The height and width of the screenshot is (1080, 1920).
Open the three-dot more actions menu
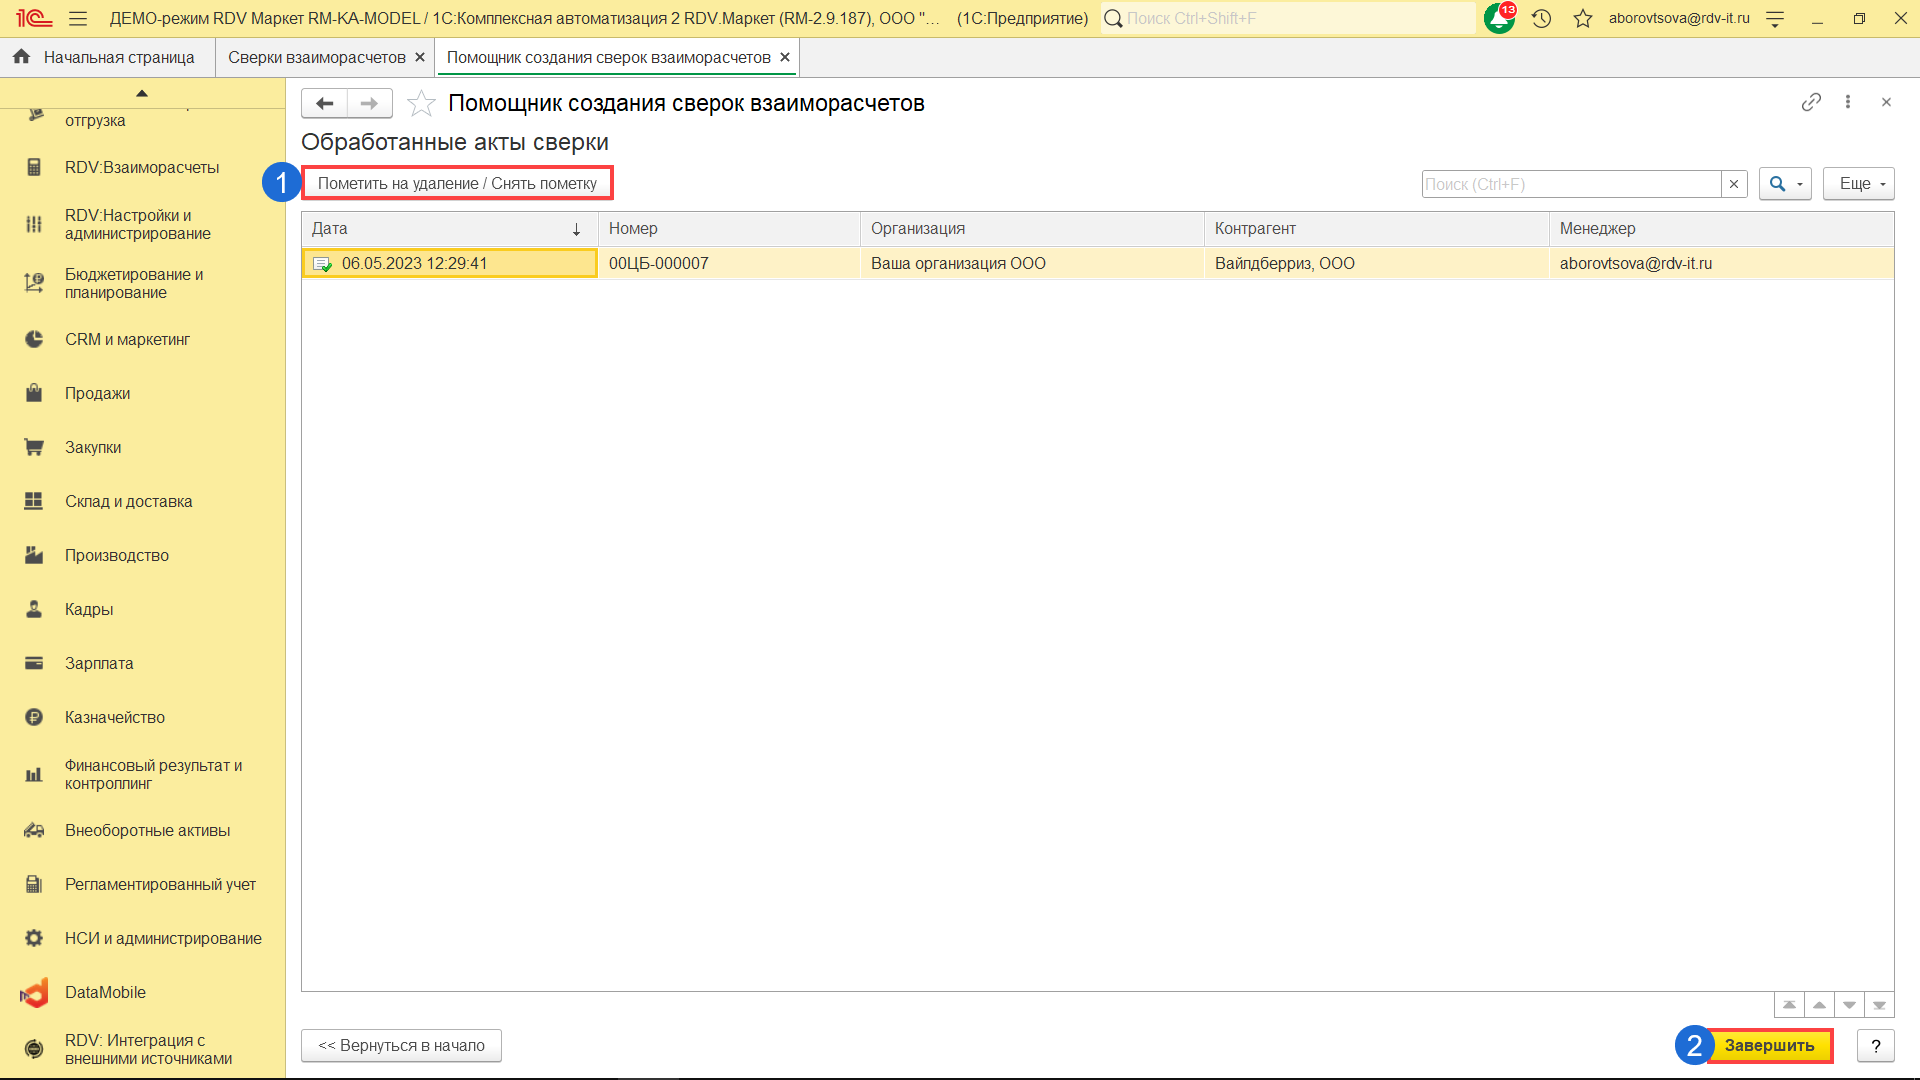point(1848,102)
